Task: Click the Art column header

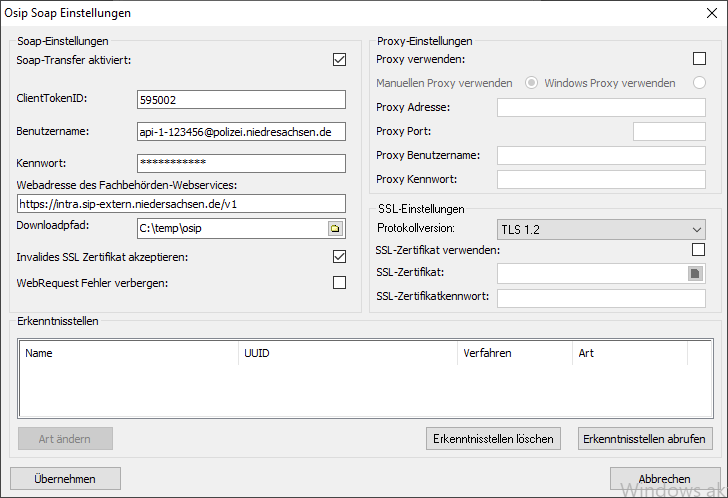Action: pyautogui.click(x=629, y=353)
